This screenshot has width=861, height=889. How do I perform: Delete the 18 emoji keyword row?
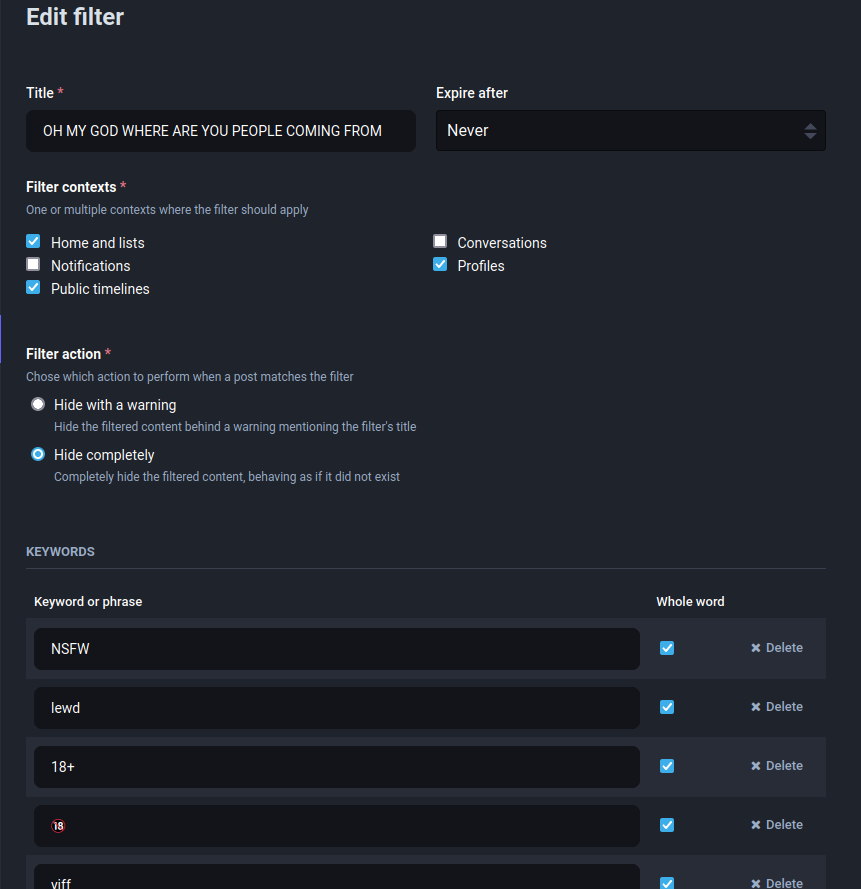(x=777, y=825)
